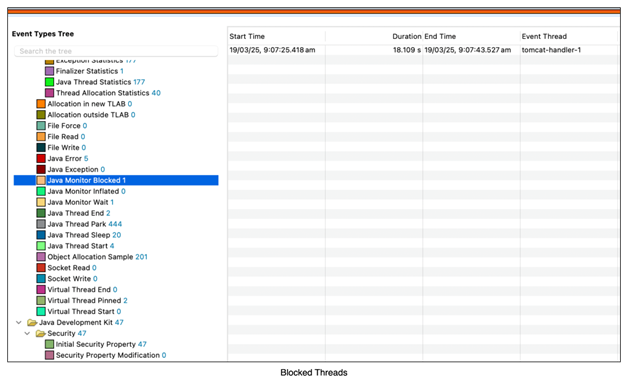Image resolution: width=628 pixels, height=391 pixels.
Task: Select Java Thread Statistics 177 item
Action: pyautogui.click(x=100, y=82)
